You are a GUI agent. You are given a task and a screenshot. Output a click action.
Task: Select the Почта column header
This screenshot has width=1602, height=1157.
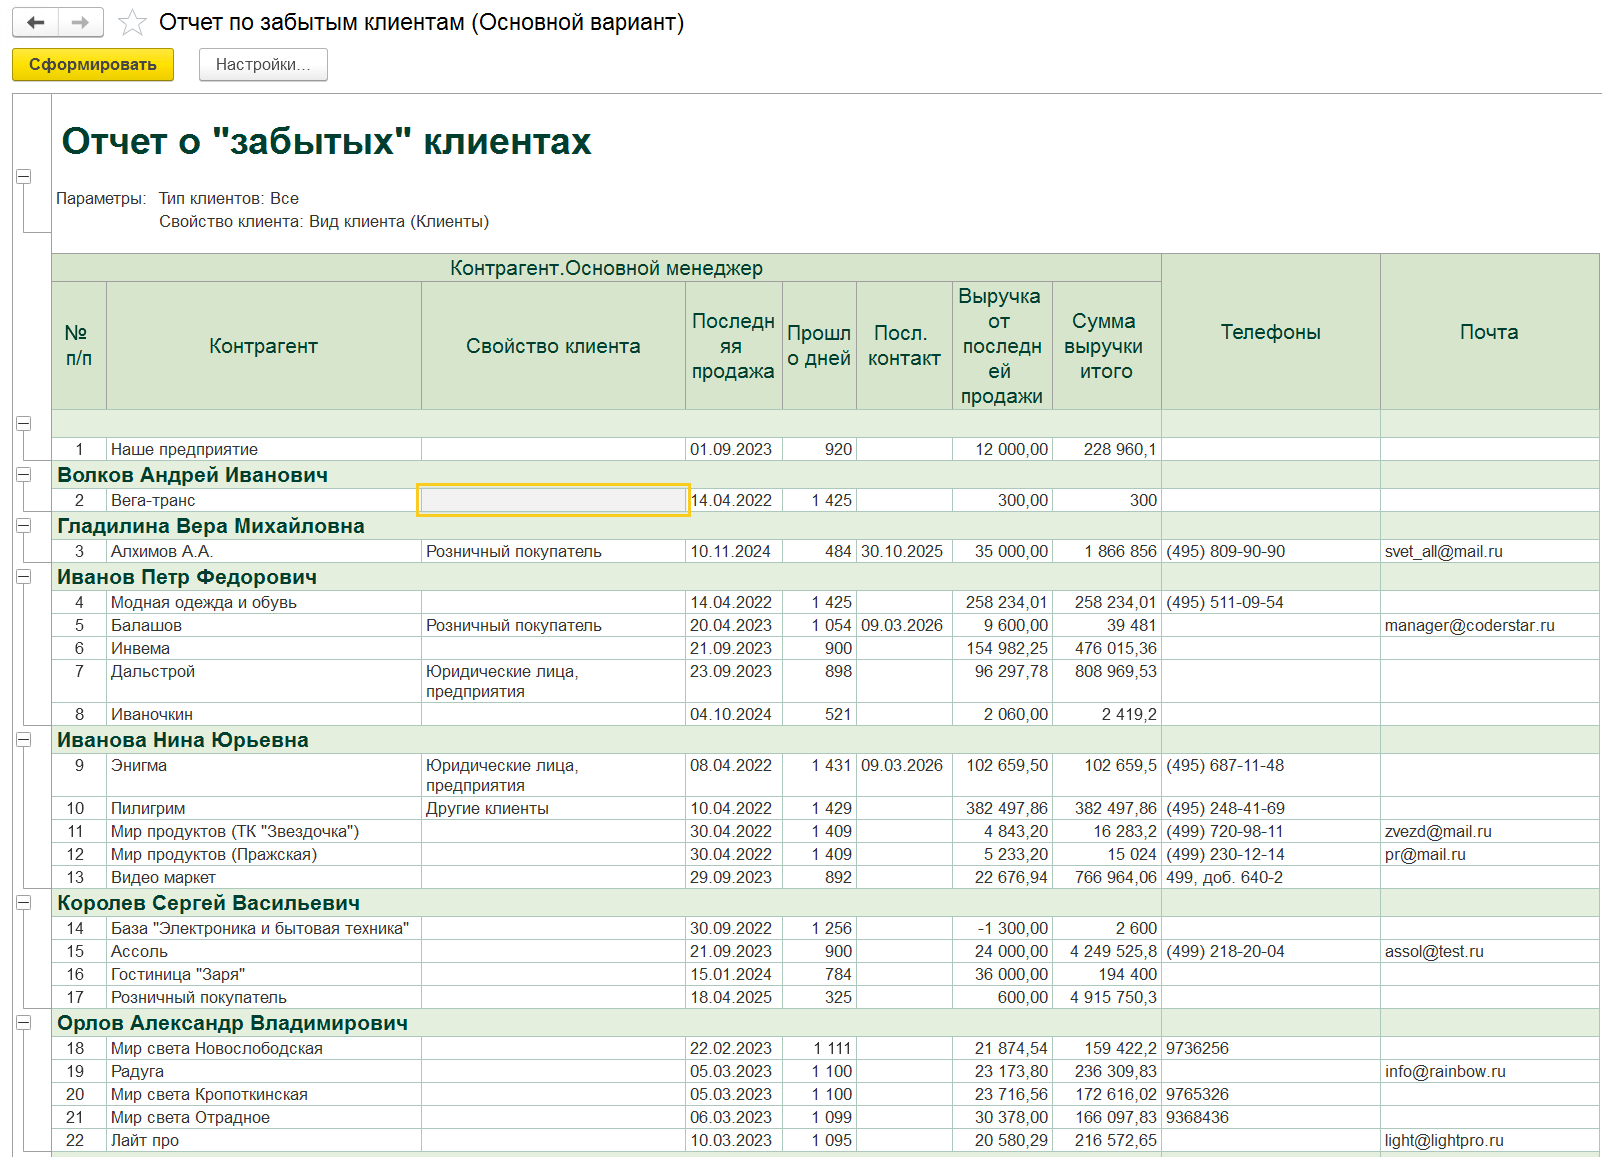coord(1489,332)
